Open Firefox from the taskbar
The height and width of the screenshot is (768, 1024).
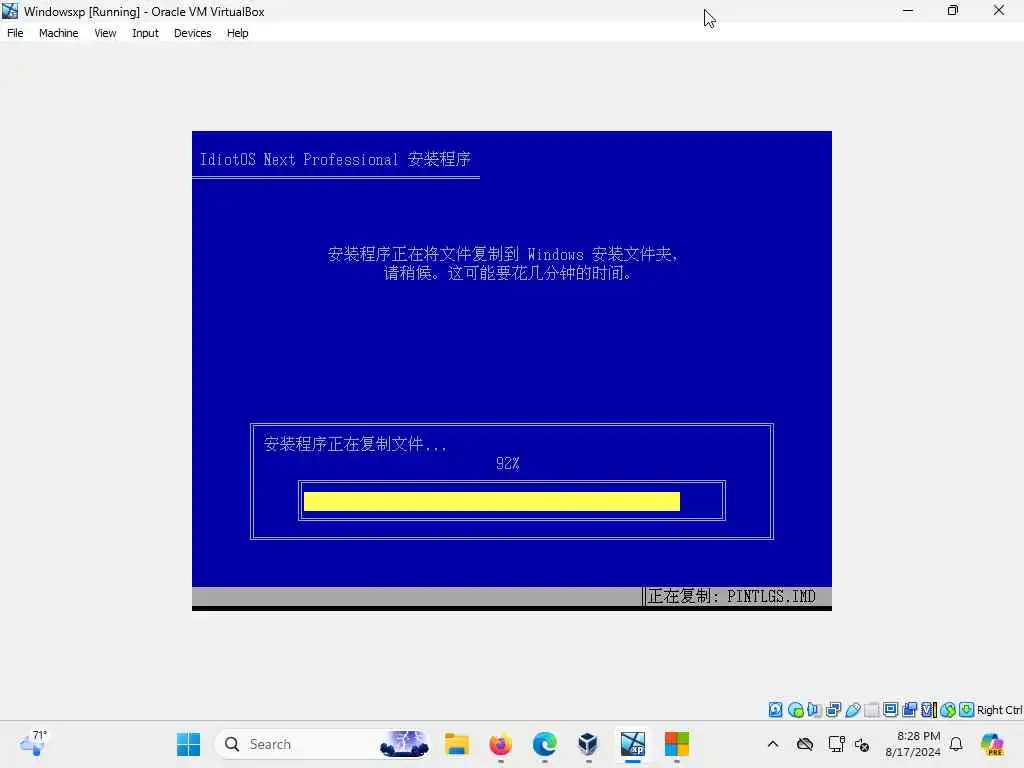click(501, 744)
